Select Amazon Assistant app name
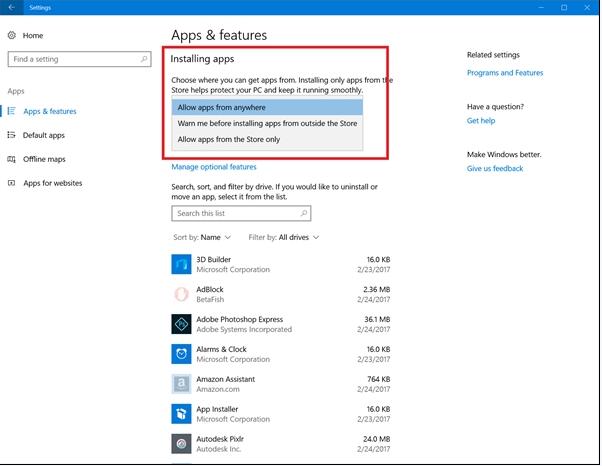 [x=225, y=379]
